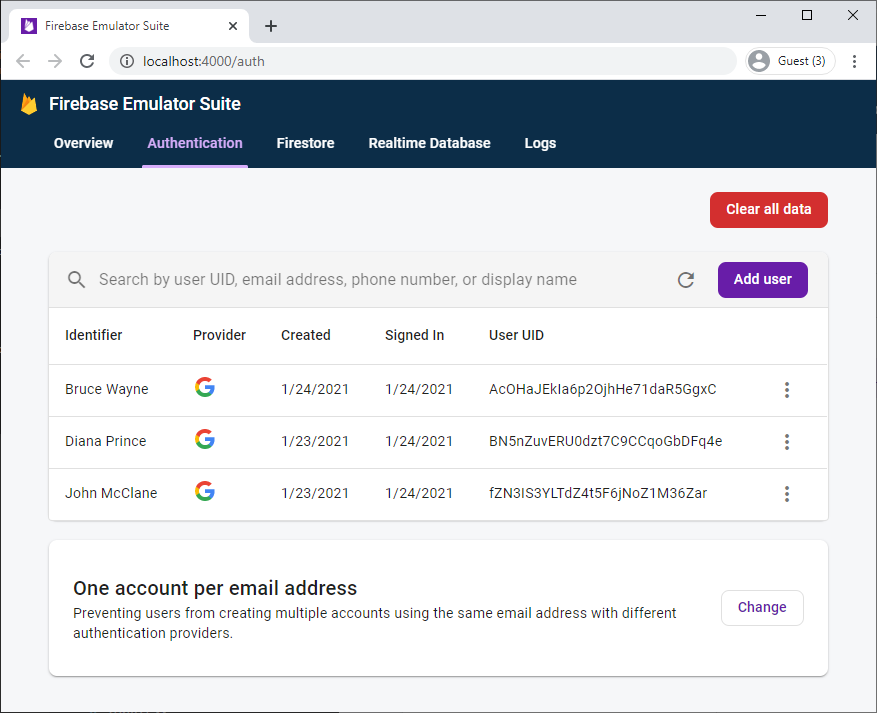The width and height of the screenshot is (877, 713).
Task: Click the Signed In column header
Action: point(414,335)
